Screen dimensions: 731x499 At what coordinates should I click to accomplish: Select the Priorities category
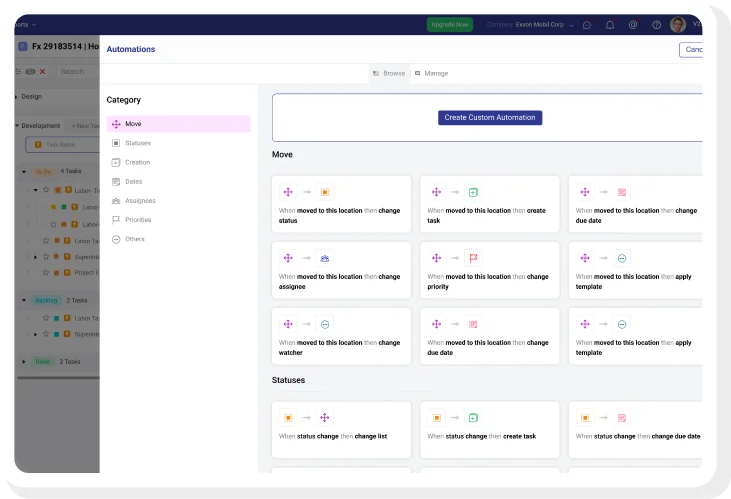[179, 220]
